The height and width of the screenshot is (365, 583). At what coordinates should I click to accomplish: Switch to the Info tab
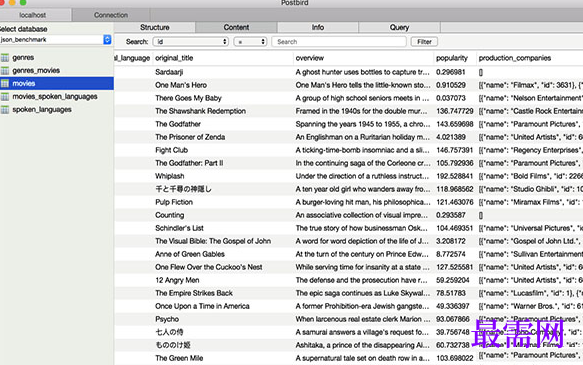click(318, 27)
